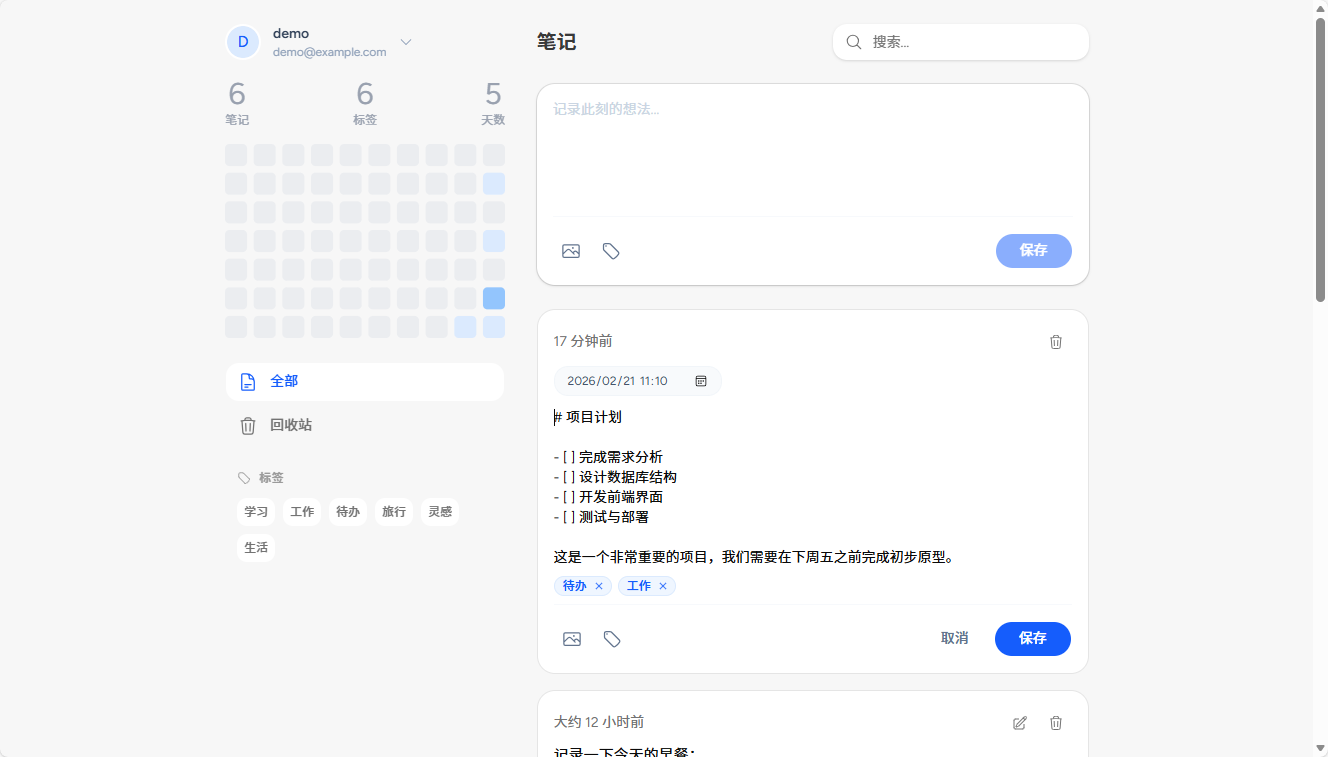Click the trash icon on the breakfast note

click(1056, 723)
